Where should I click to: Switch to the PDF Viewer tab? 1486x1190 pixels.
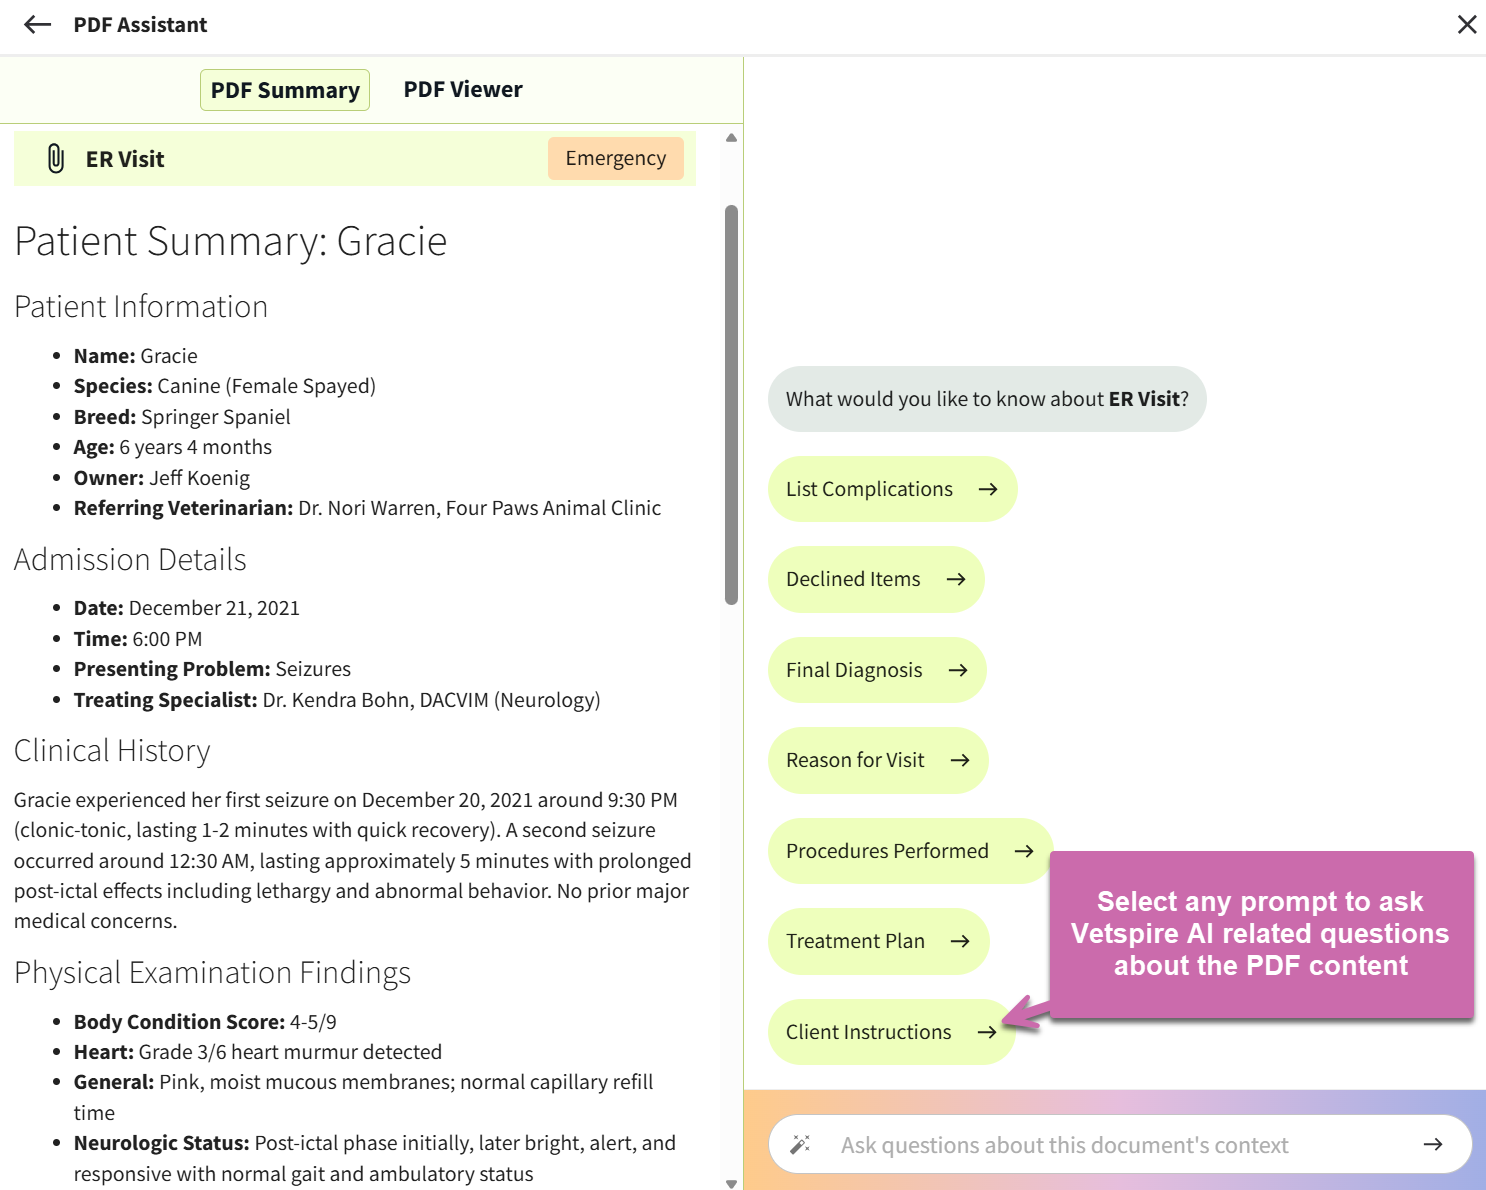pyautogui.click(x=462, y=89)
